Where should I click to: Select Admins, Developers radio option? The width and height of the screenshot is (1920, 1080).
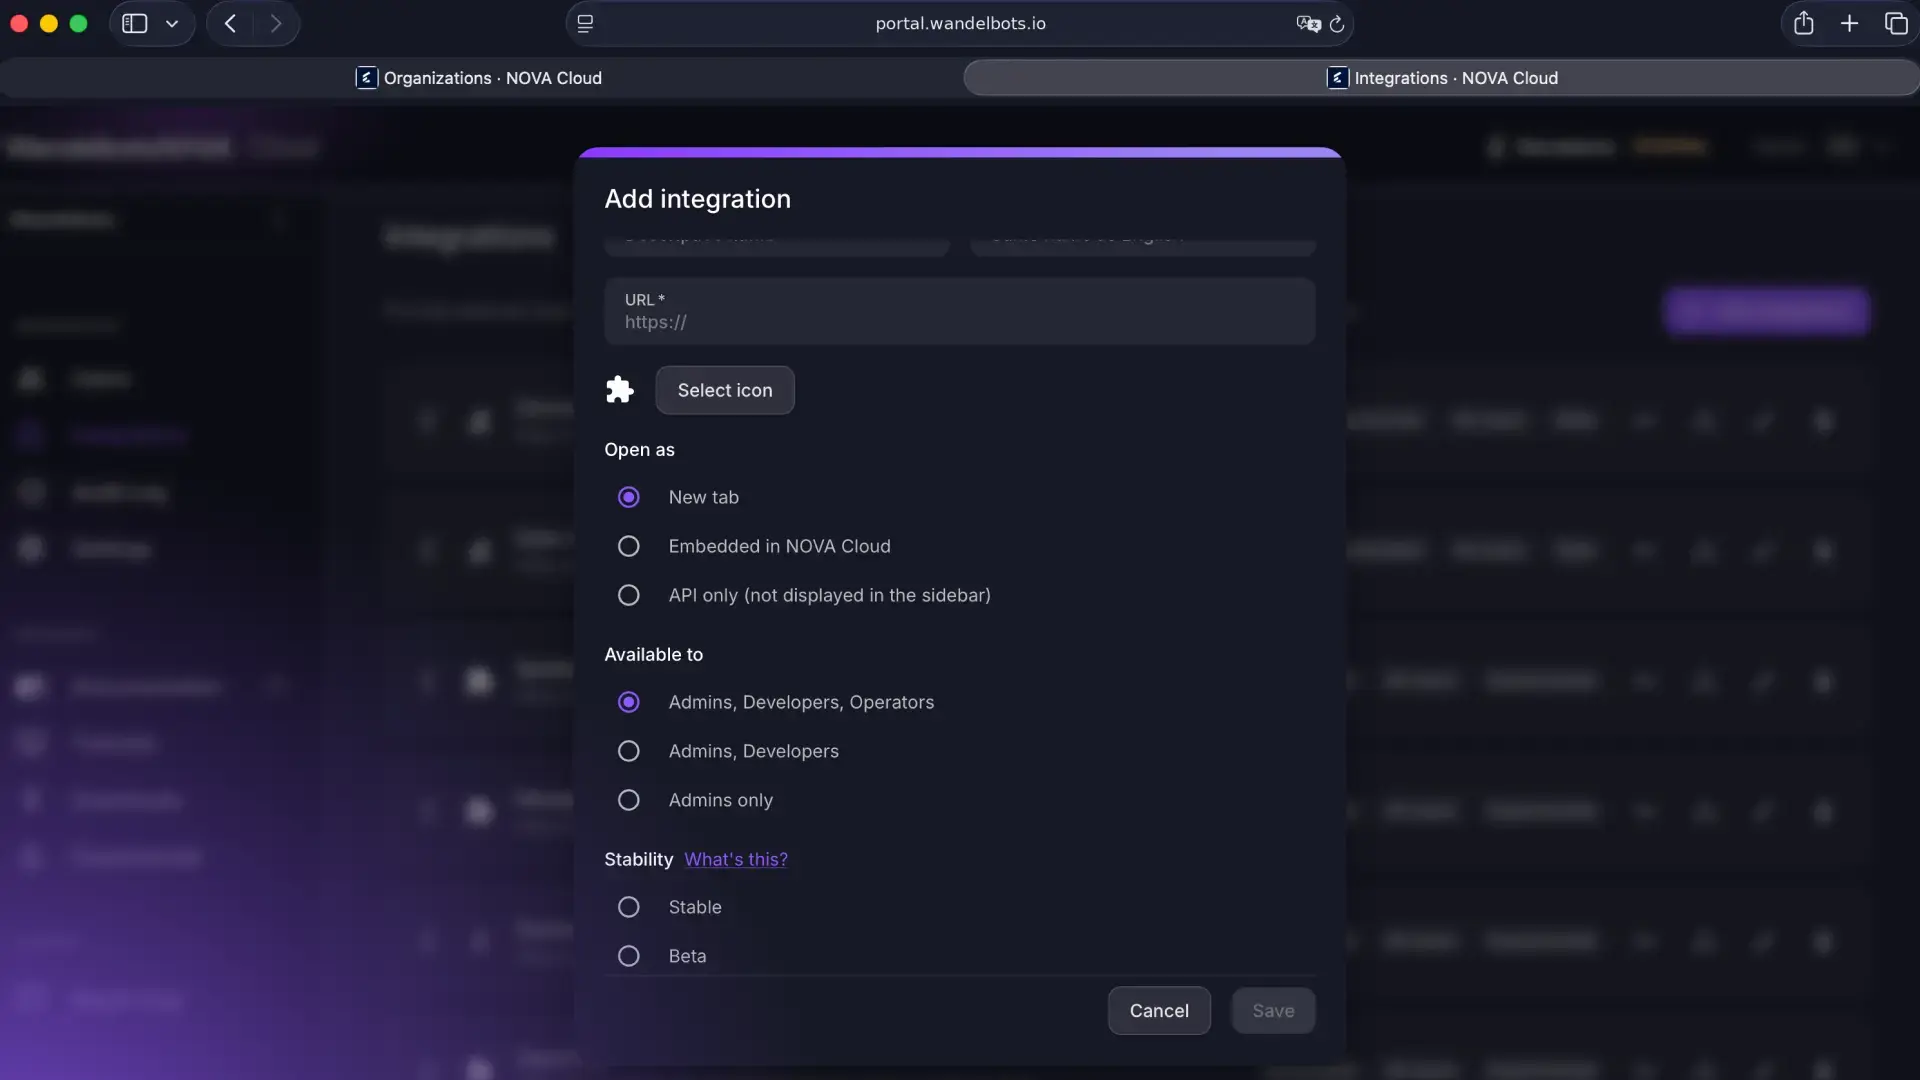tap(628, 751)
